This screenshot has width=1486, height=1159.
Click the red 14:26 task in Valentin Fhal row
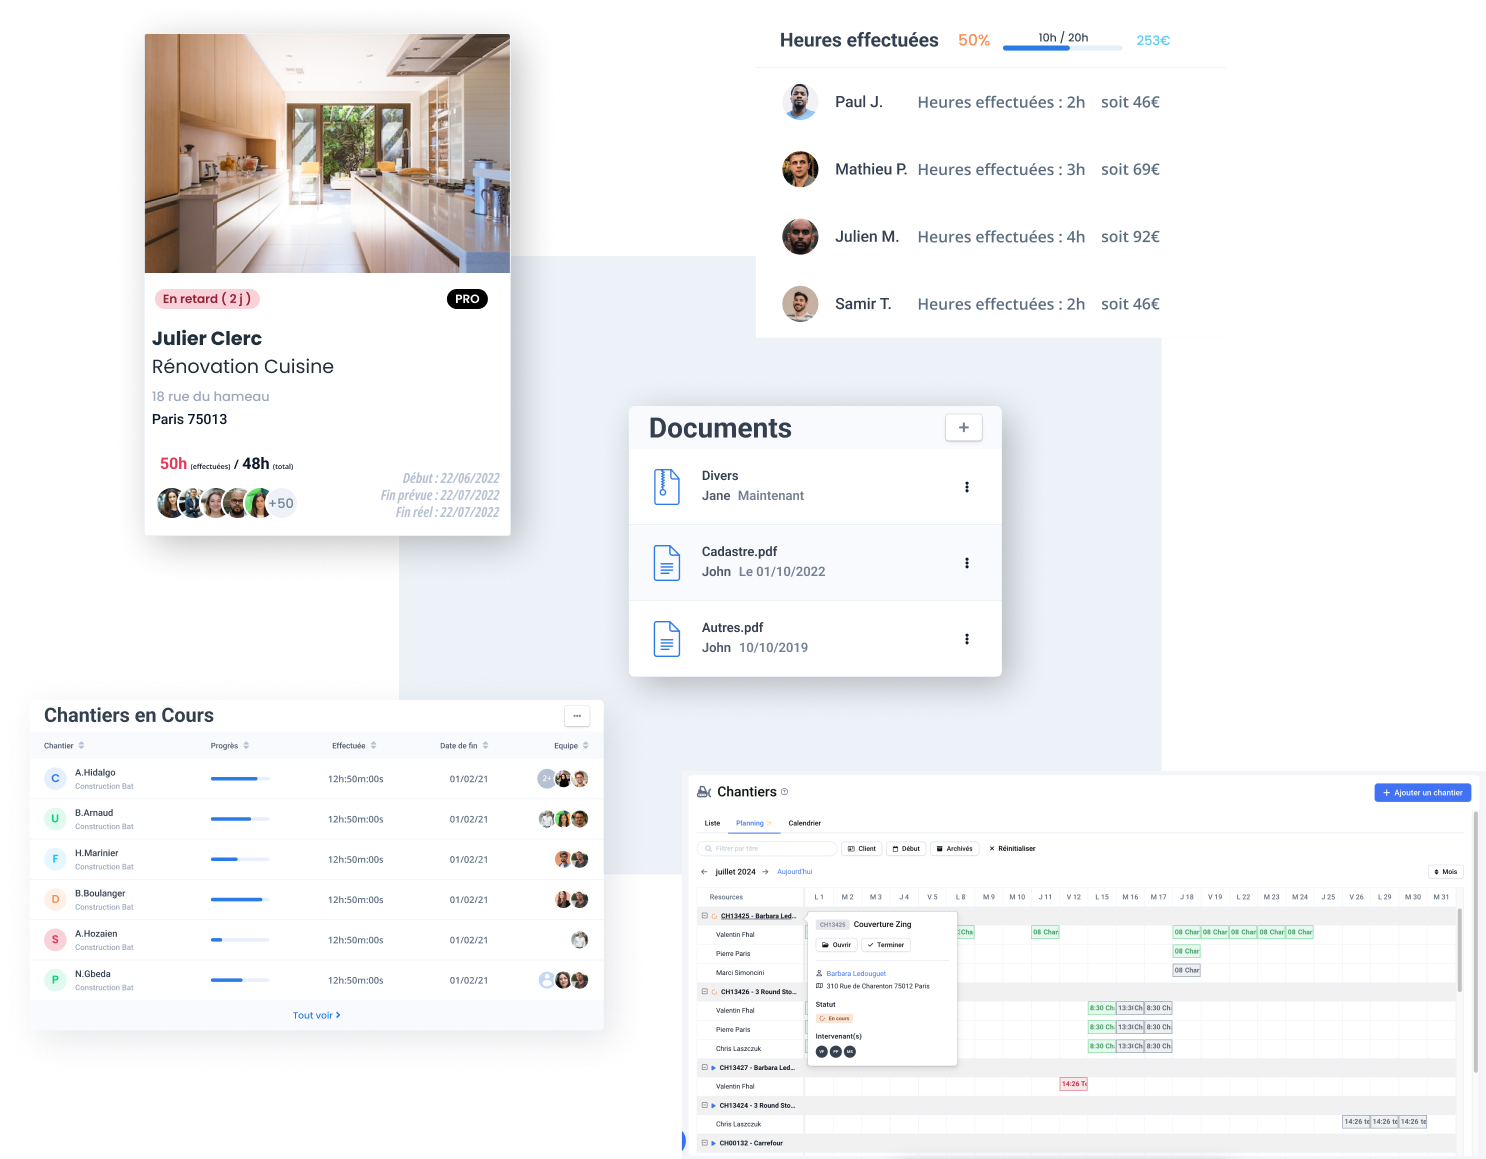point(1073,1084)
